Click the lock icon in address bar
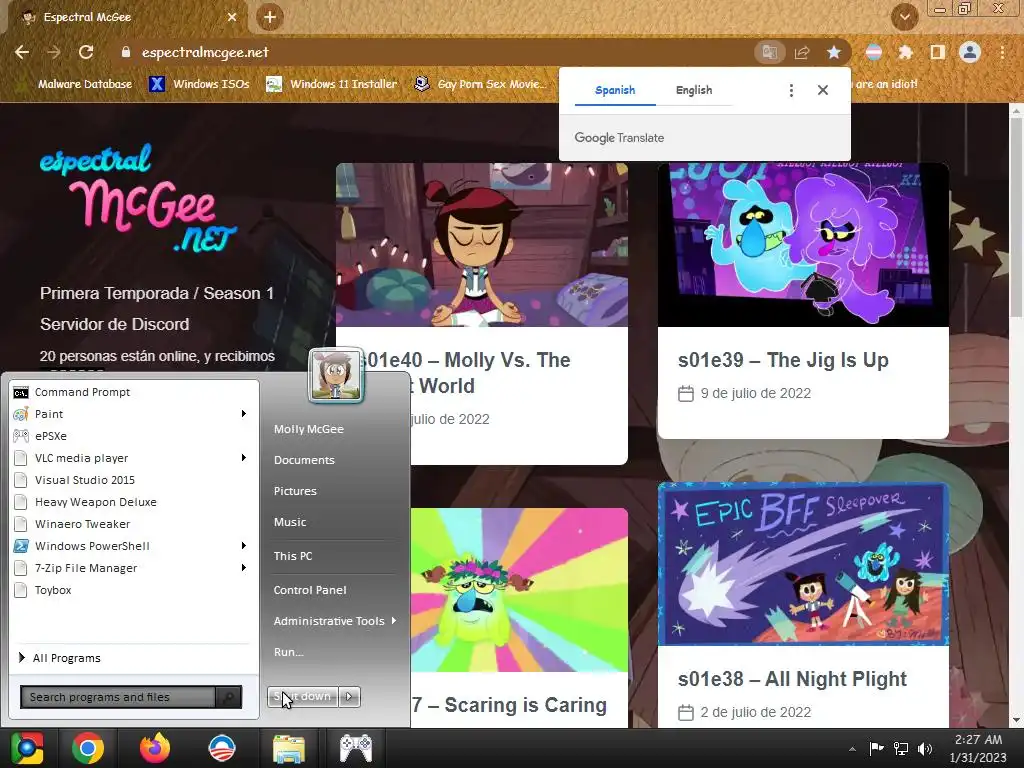The width and height of the screenshot is (1024, 768). (x=126, y=52)
